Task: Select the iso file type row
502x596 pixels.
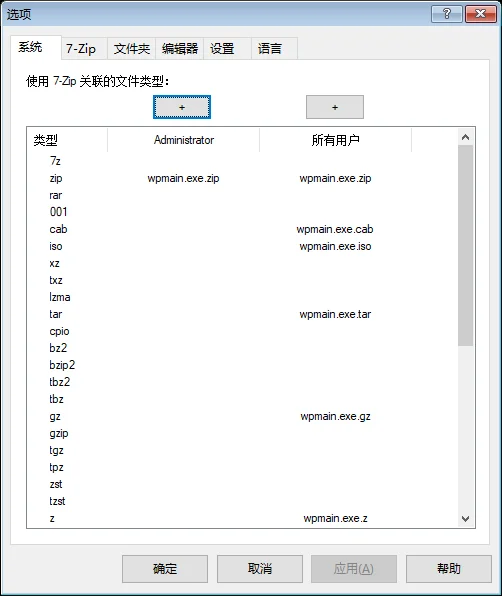Action: 242,246
